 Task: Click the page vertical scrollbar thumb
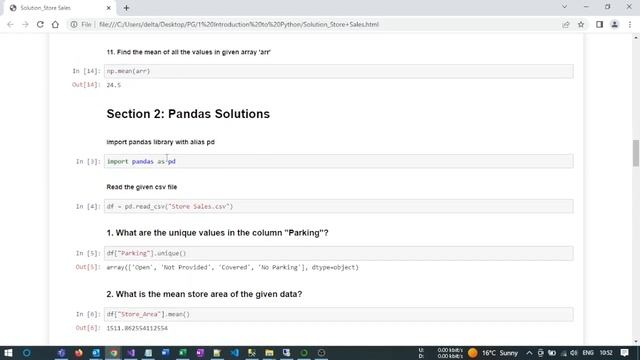coord(636,153)
